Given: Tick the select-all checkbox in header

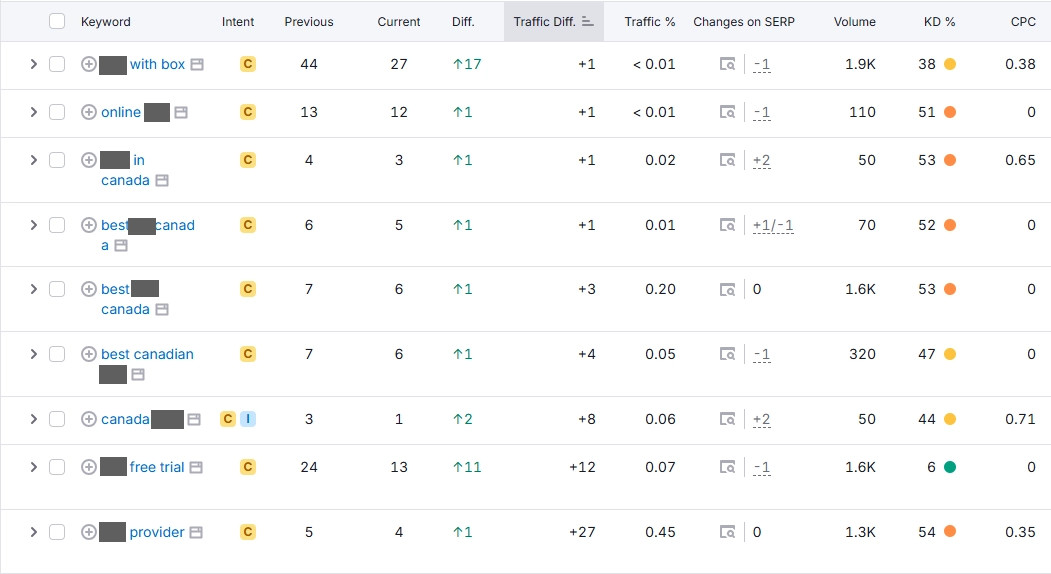Looking at the screenshot, I should point(57,21).
